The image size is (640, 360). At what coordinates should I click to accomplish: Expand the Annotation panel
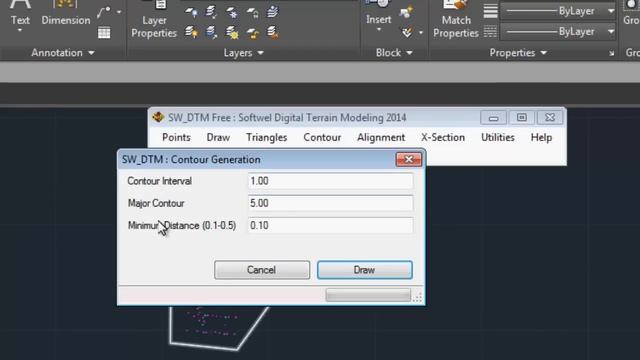coord(63,53)
